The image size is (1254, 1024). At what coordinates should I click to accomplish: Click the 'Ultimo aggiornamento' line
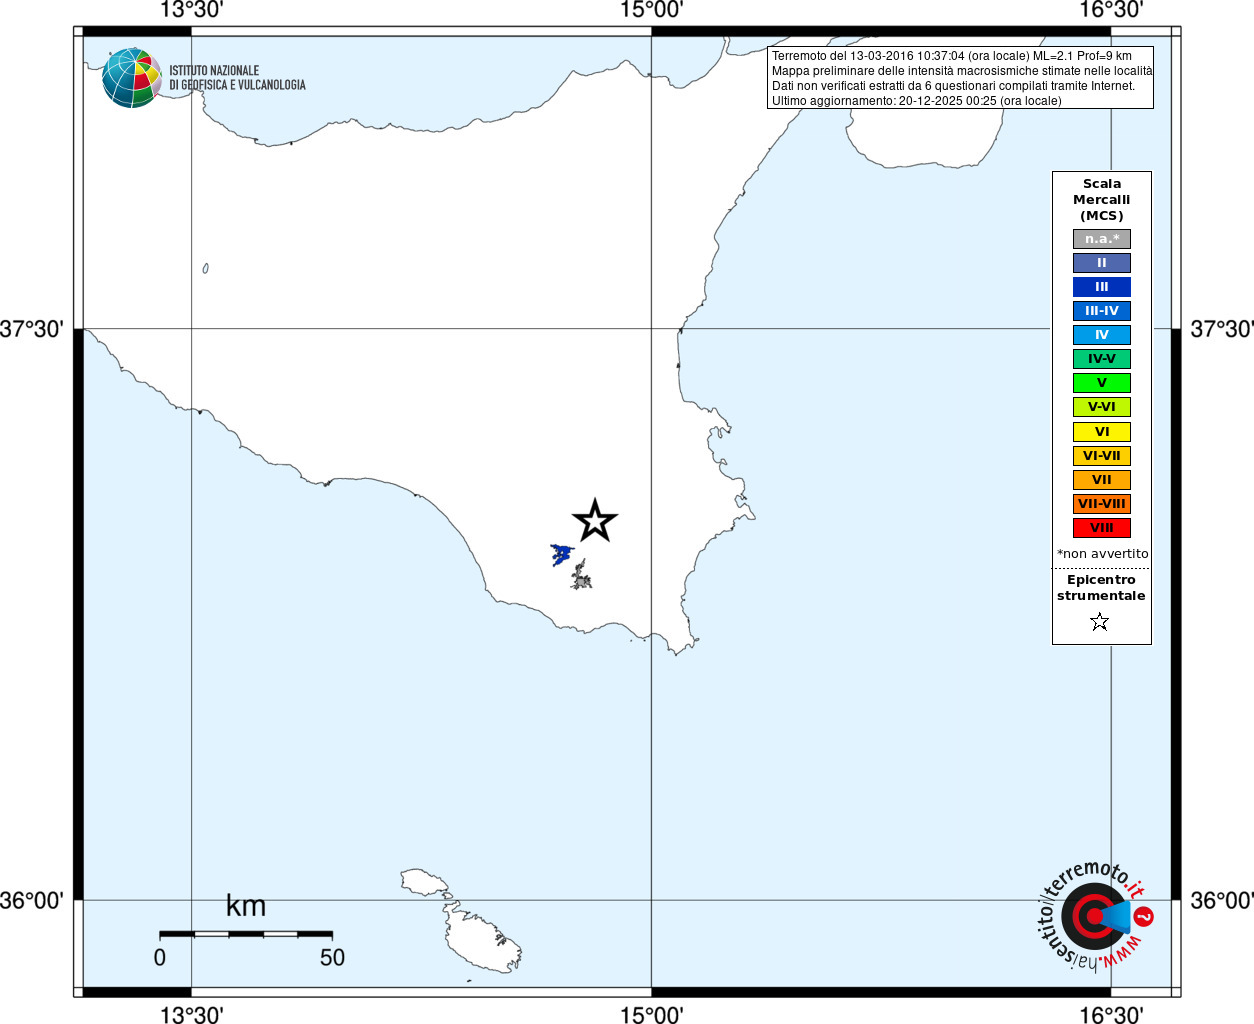click(916, 101)
